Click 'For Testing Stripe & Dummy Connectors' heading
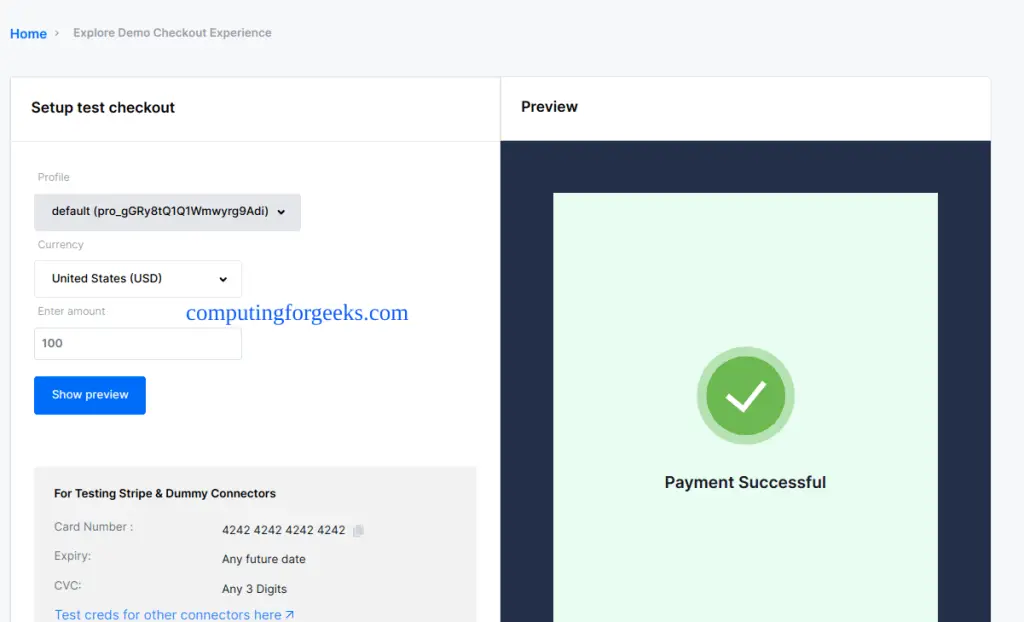The height and width of the screenshot is (622, 1024). (x=165, y=493)
